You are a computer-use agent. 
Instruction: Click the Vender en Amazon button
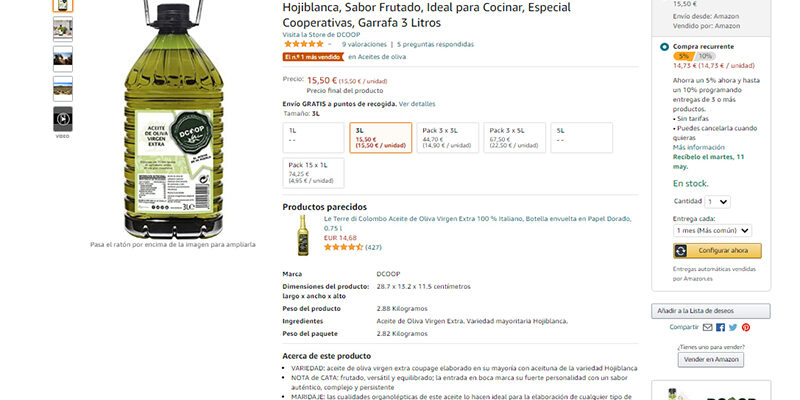click(711, 360)
